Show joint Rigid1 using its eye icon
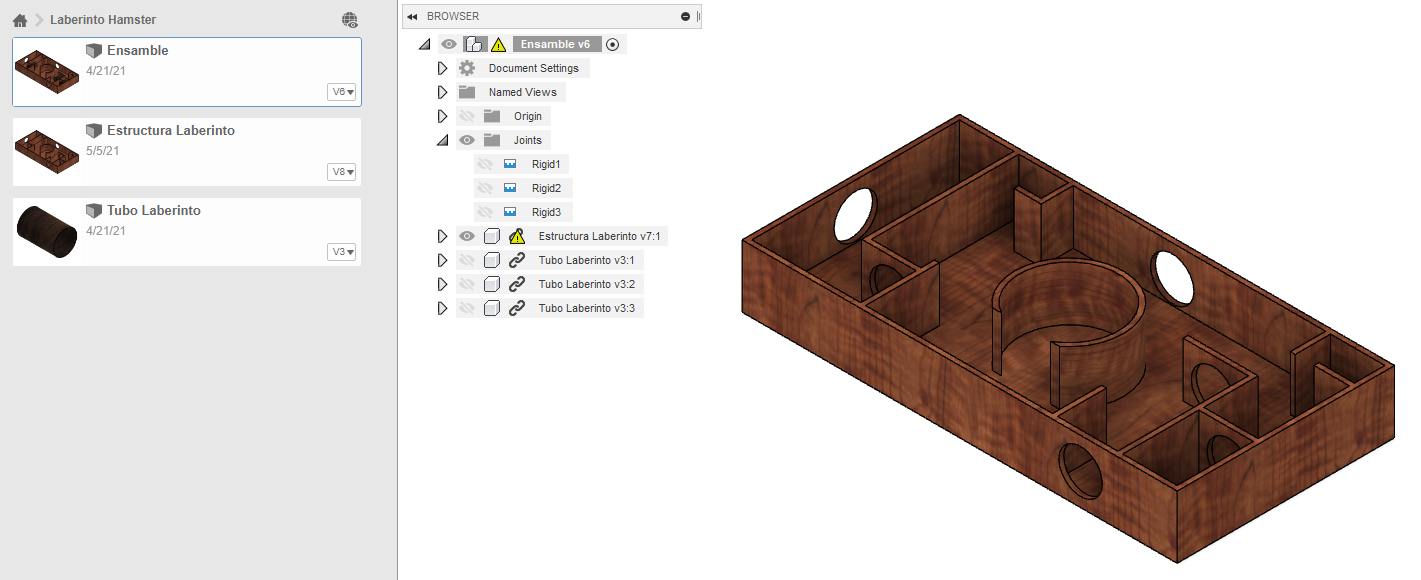Viewport: 1421px width, 580px height. [x=485, y=164]
